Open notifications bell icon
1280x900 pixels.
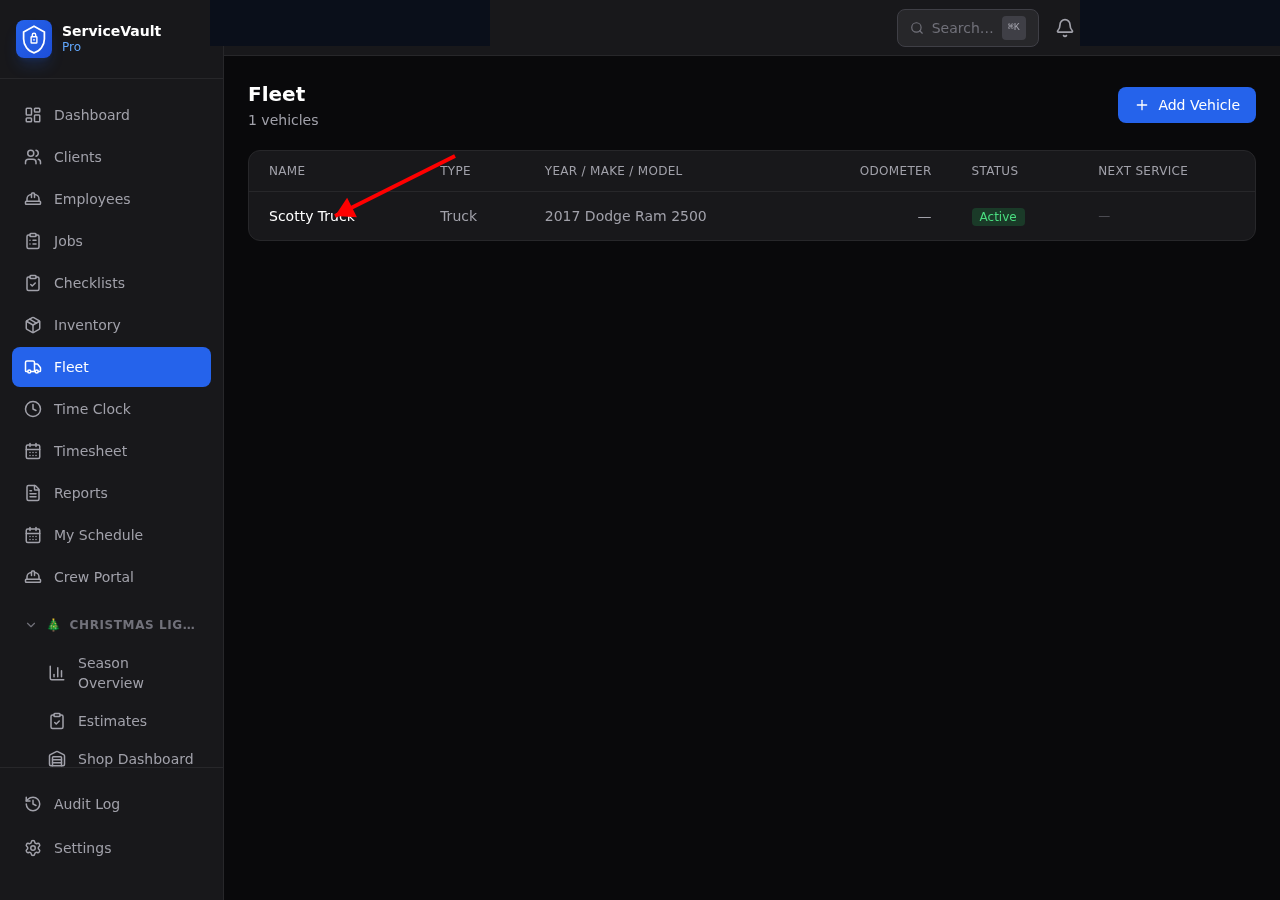coord(1065,28)
